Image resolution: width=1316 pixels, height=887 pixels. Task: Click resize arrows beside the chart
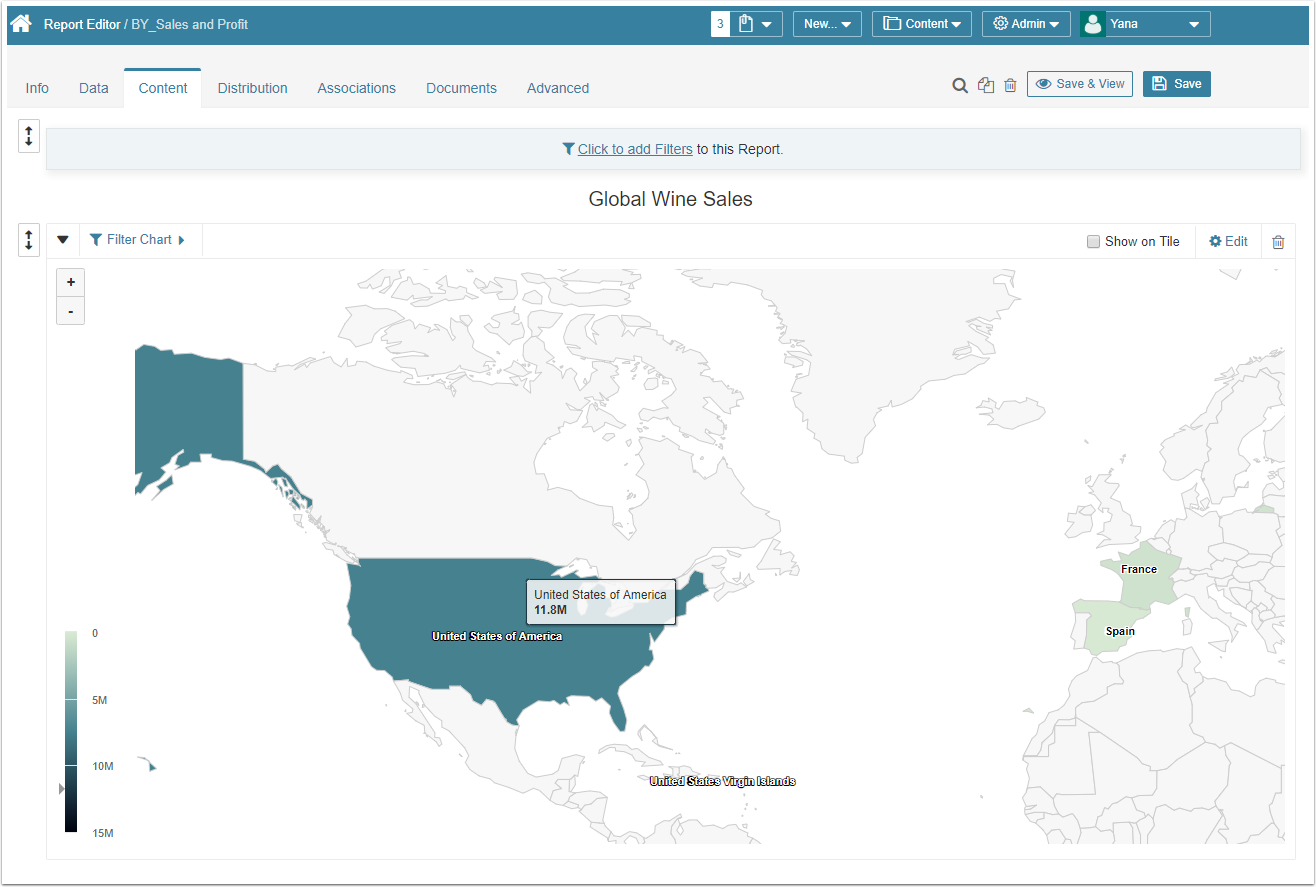[x=29, y=240]
